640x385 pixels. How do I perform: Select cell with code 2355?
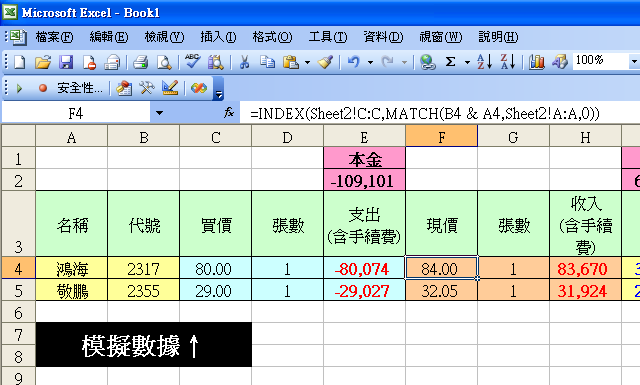143,290
